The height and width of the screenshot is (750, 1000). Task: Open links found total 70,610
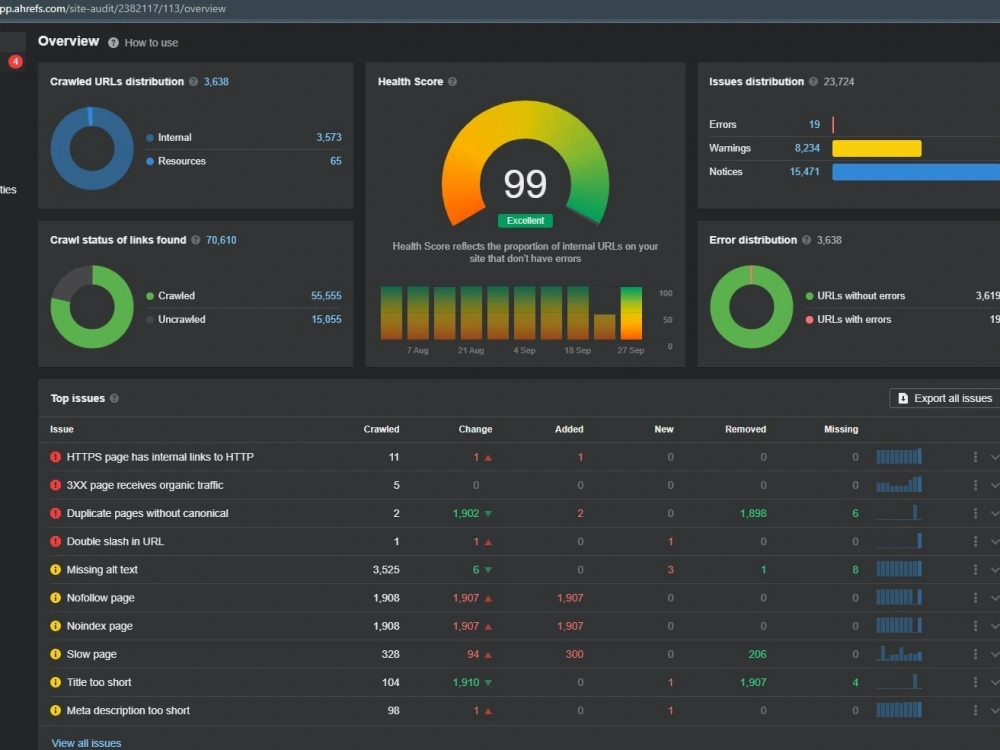221,240
